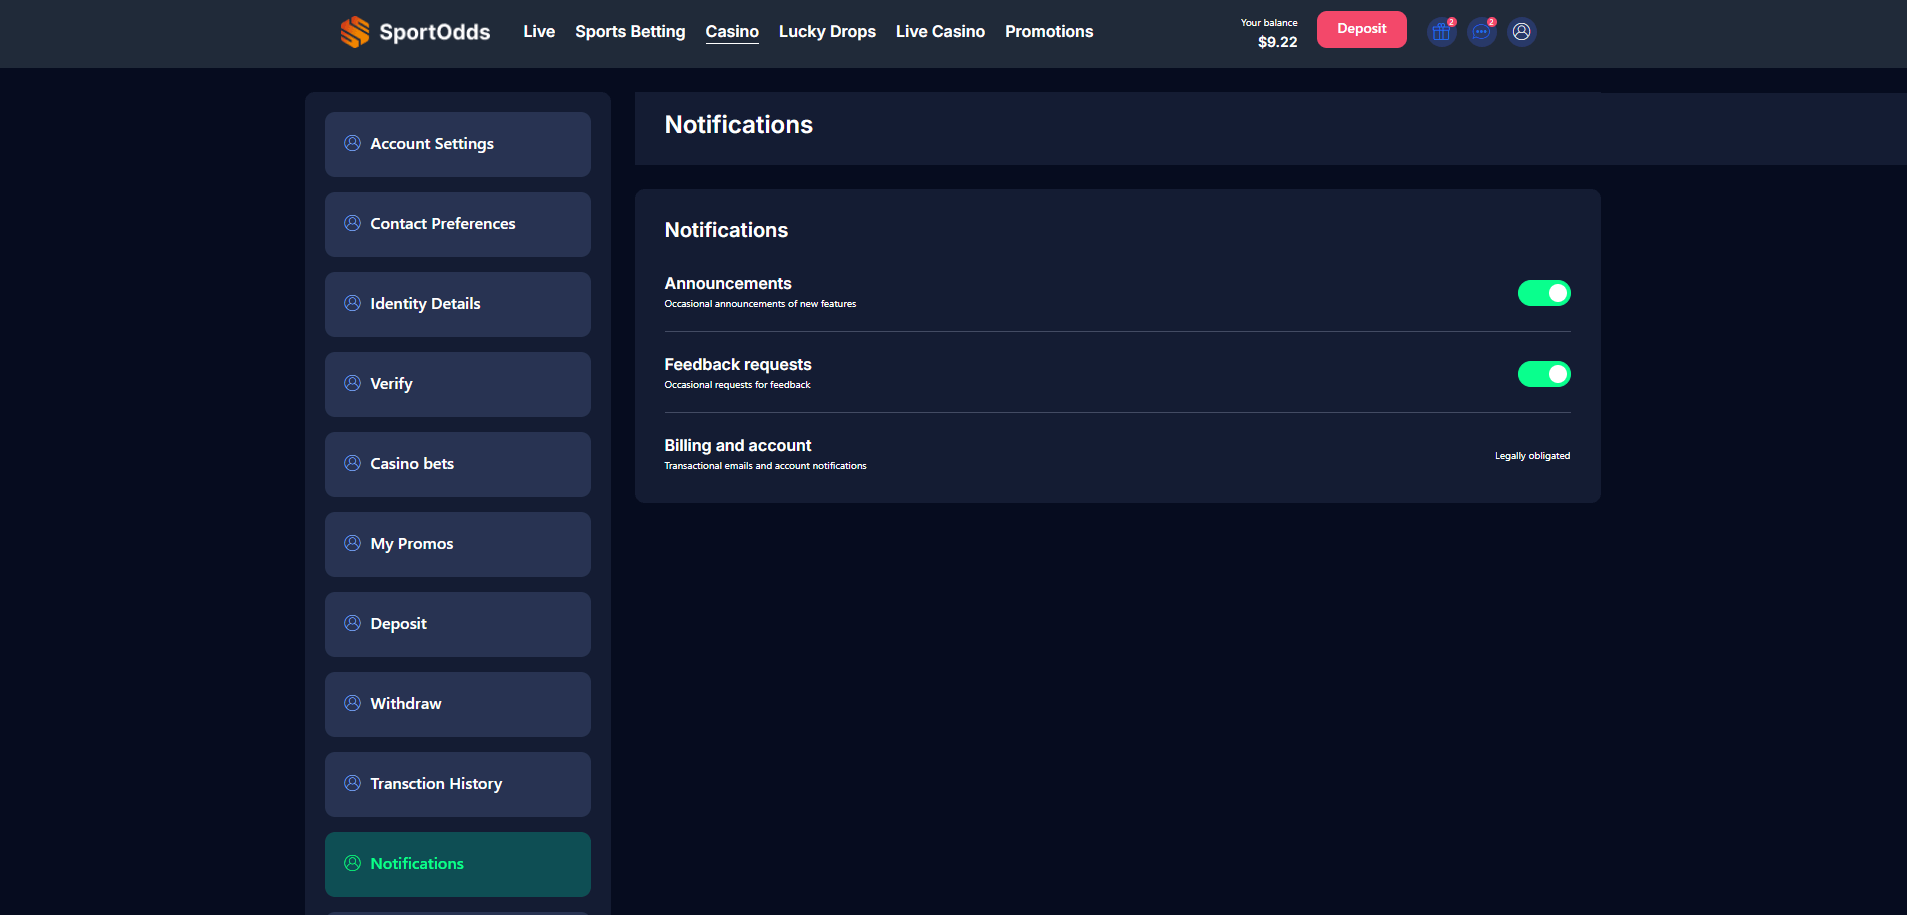Click 'Transactional emails and account notifications' text

tap(765, 466)
